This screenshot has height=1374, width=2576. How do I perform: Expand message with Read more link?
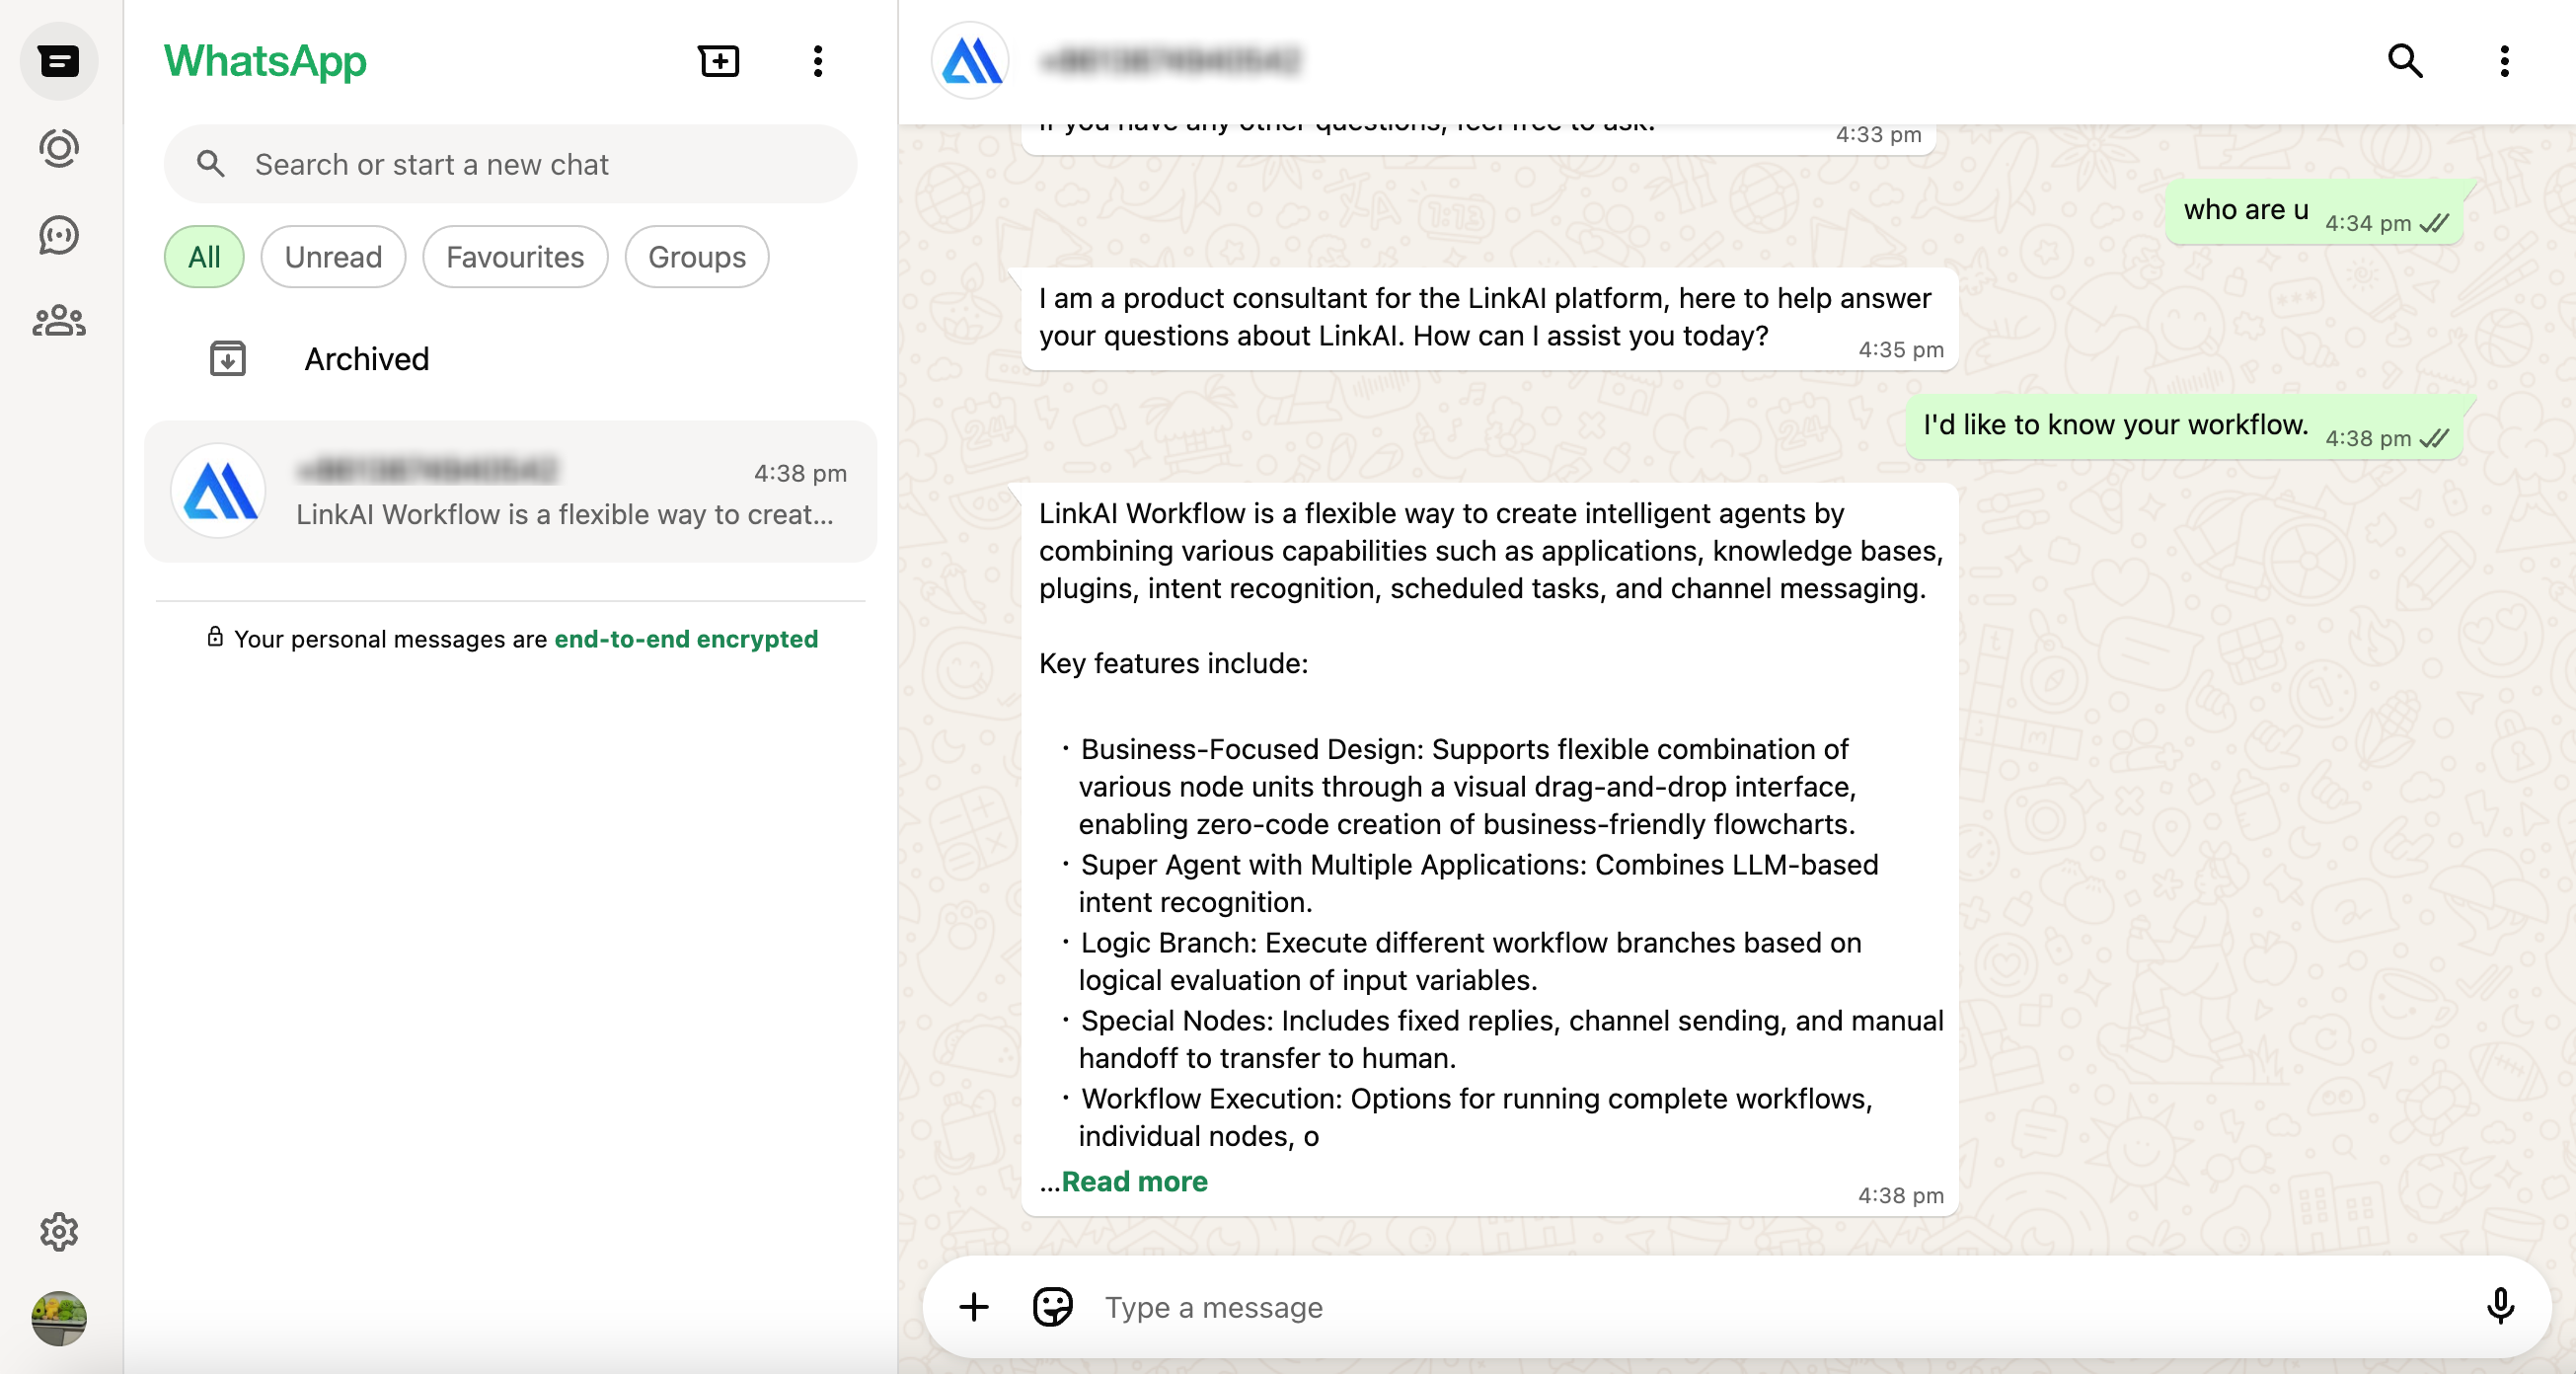(1134, 1182)
